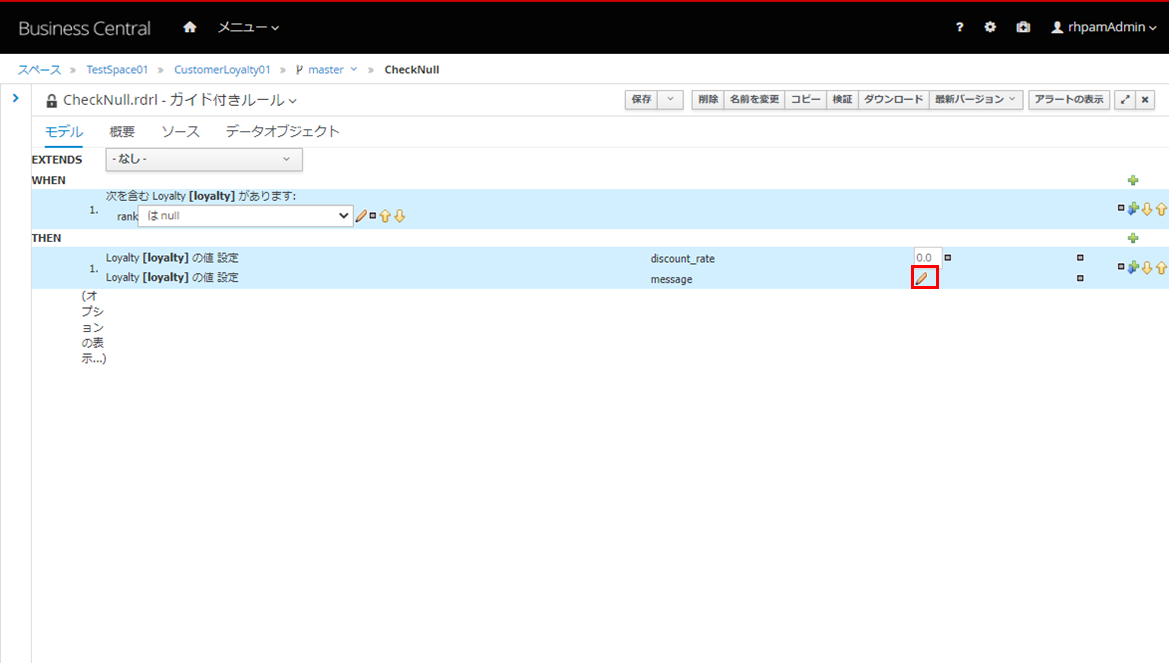Click the CheckNull breadcrumb text

pyautogui.click(x=412, y=69)
